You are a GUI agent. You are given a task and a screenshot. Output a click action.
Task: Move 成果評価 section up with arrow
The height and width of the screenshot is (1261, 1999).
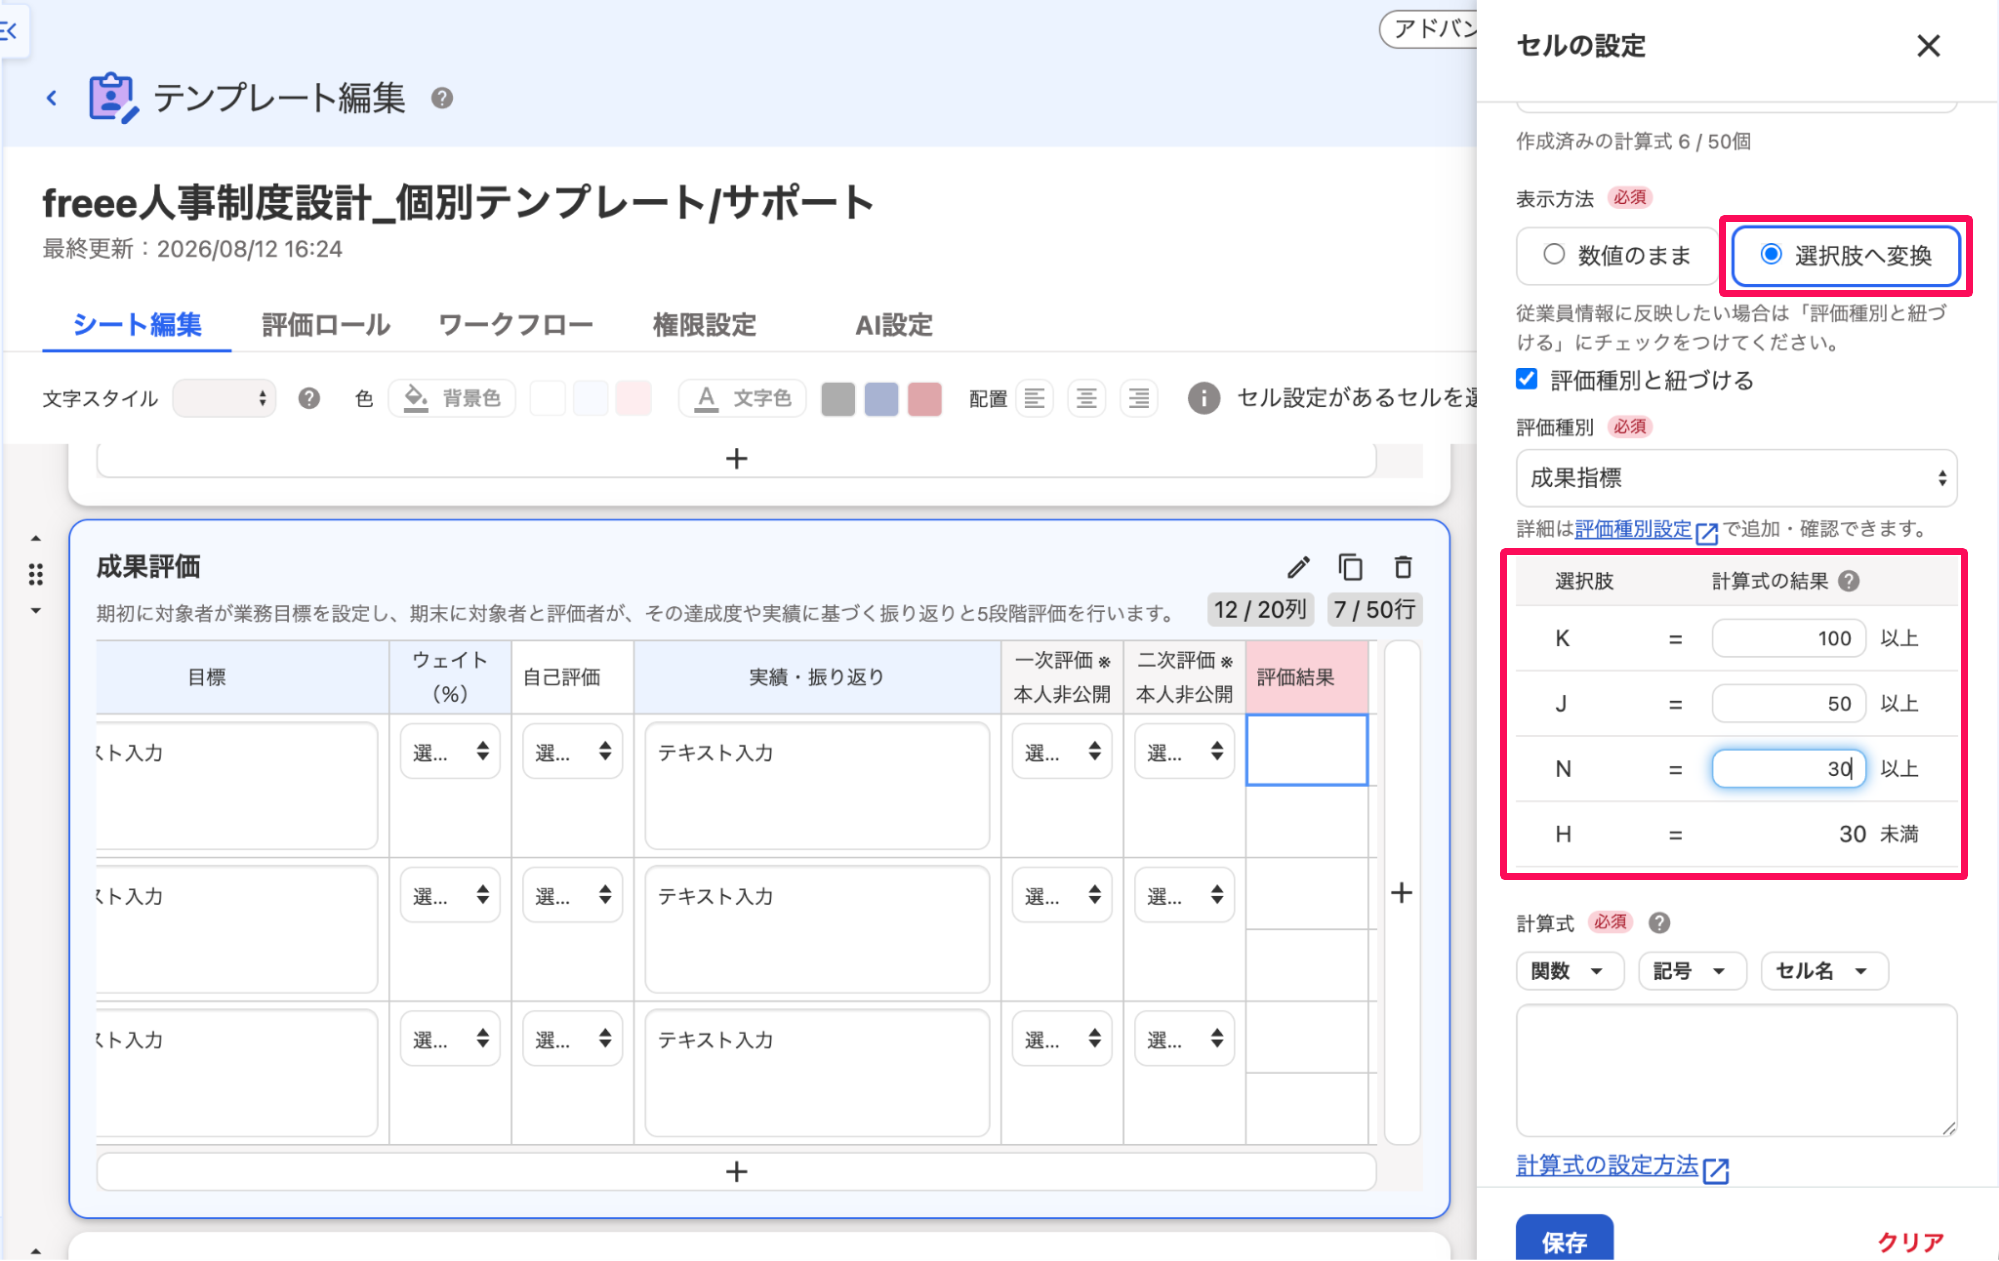(x=36, y=538)
